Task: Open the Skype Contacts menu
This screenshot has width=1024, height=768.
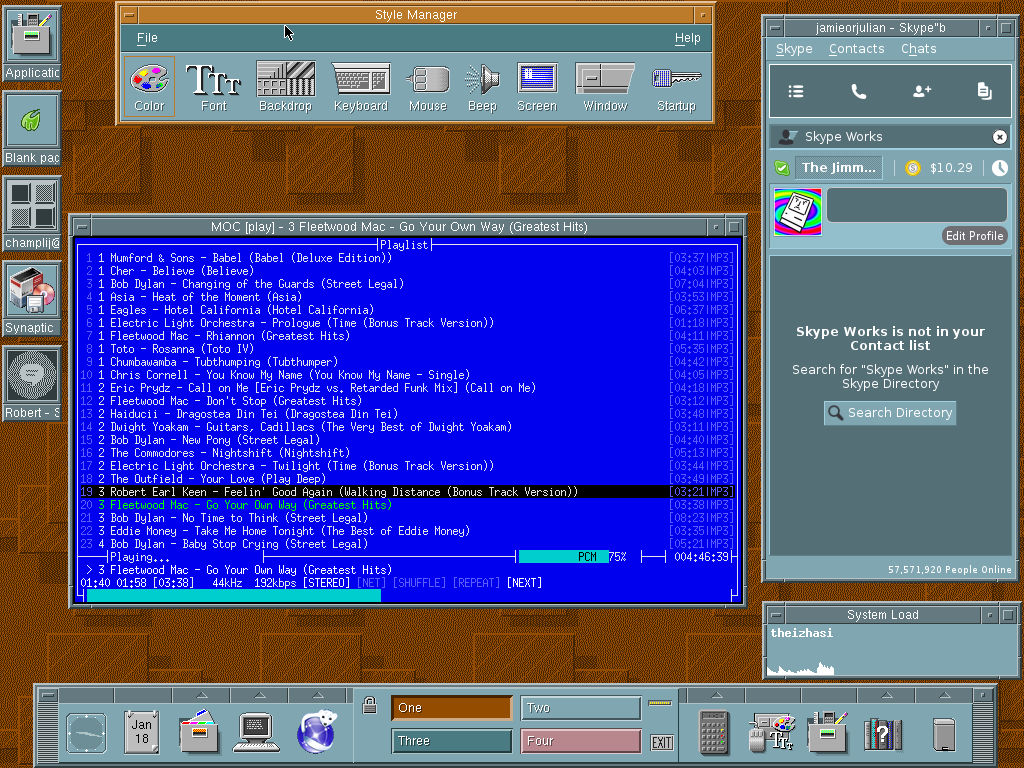Action: pos(856,48)
